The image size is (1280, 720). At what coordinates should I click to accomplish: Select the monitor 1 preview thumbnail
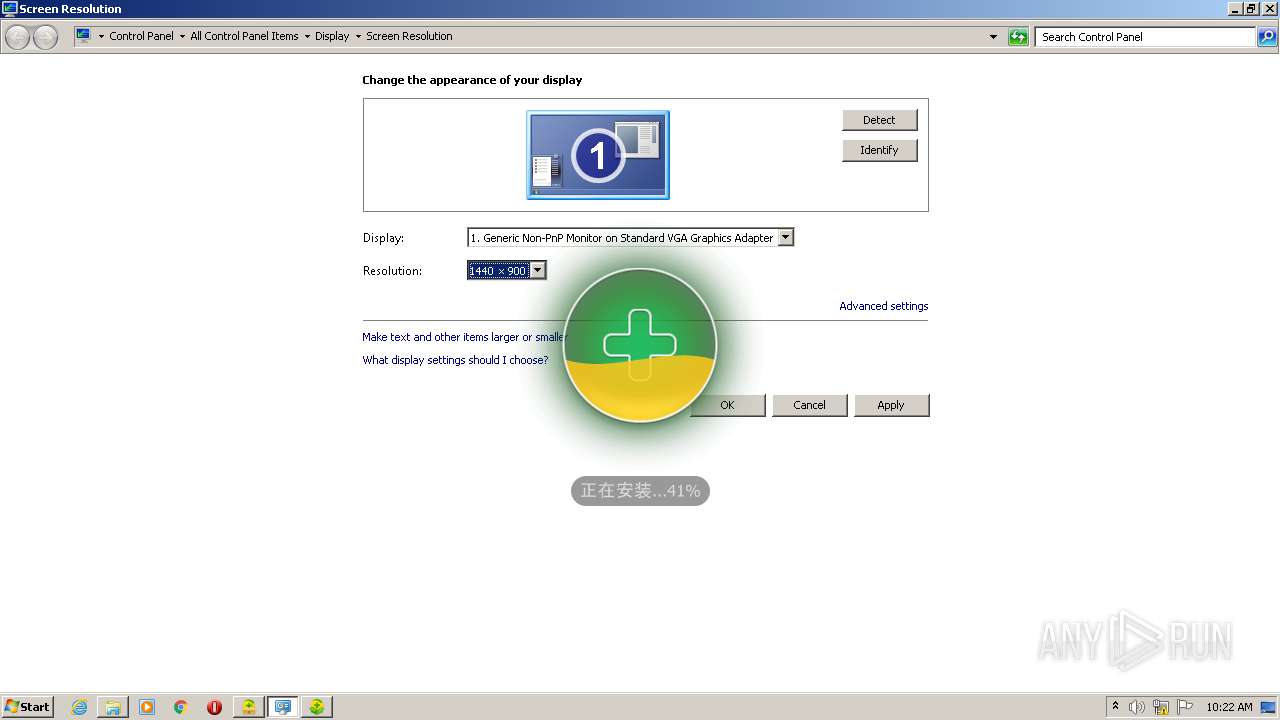598,155
